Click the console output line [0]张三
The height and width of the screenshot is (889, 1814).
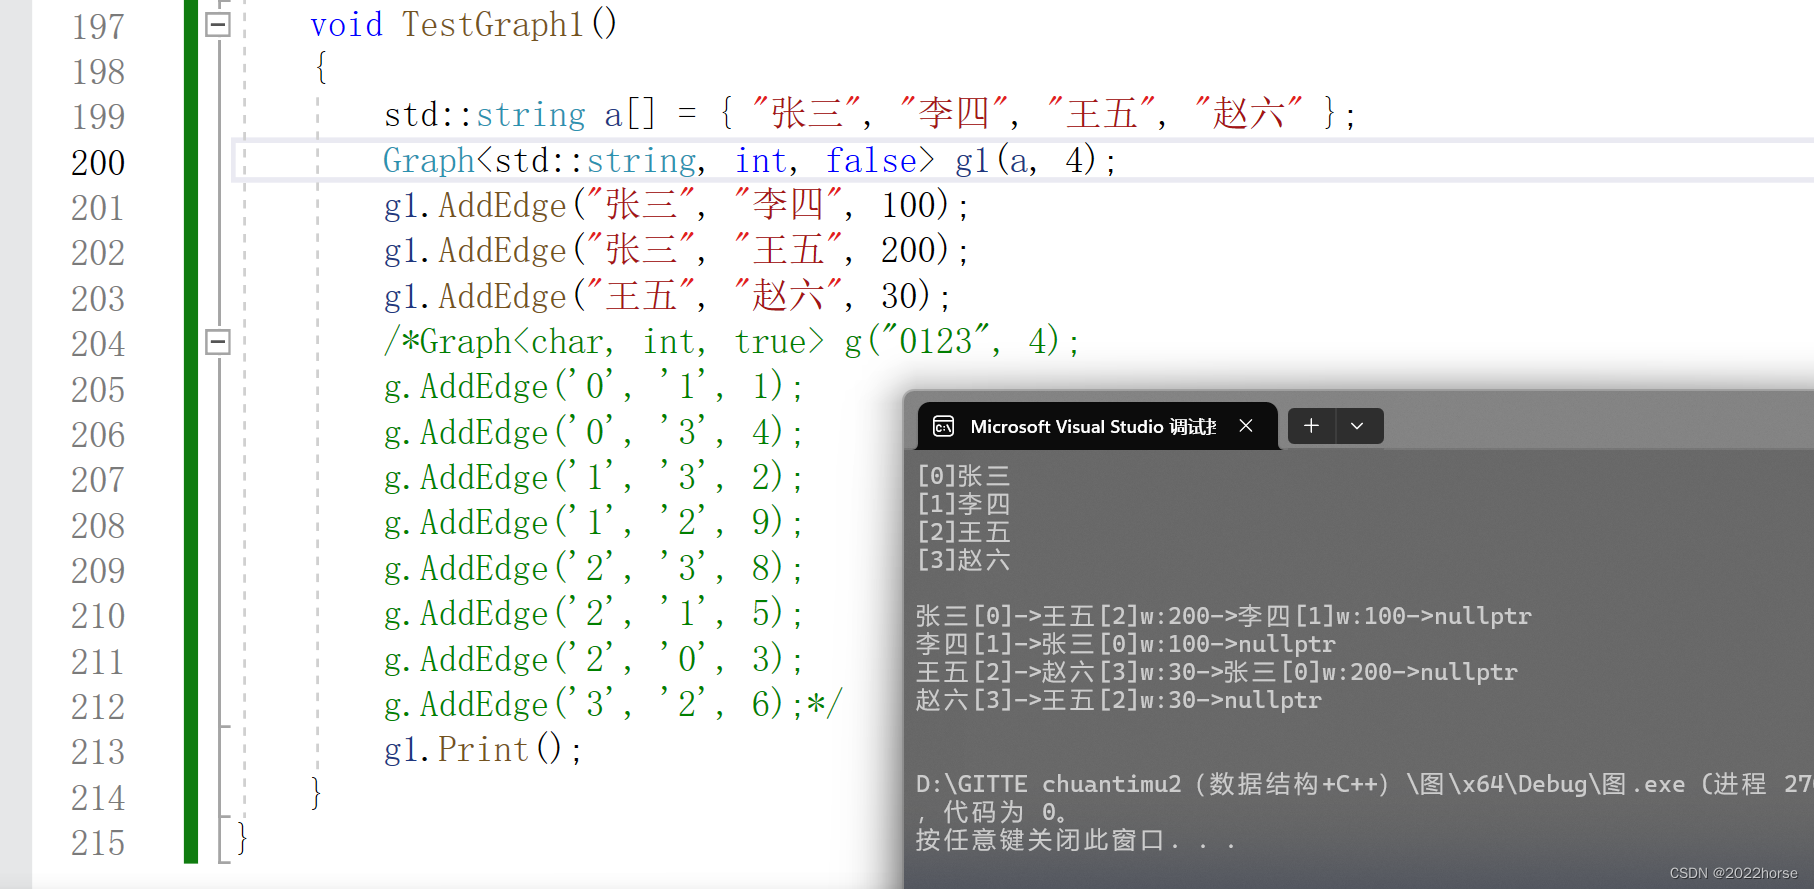[x=964, y=476]
